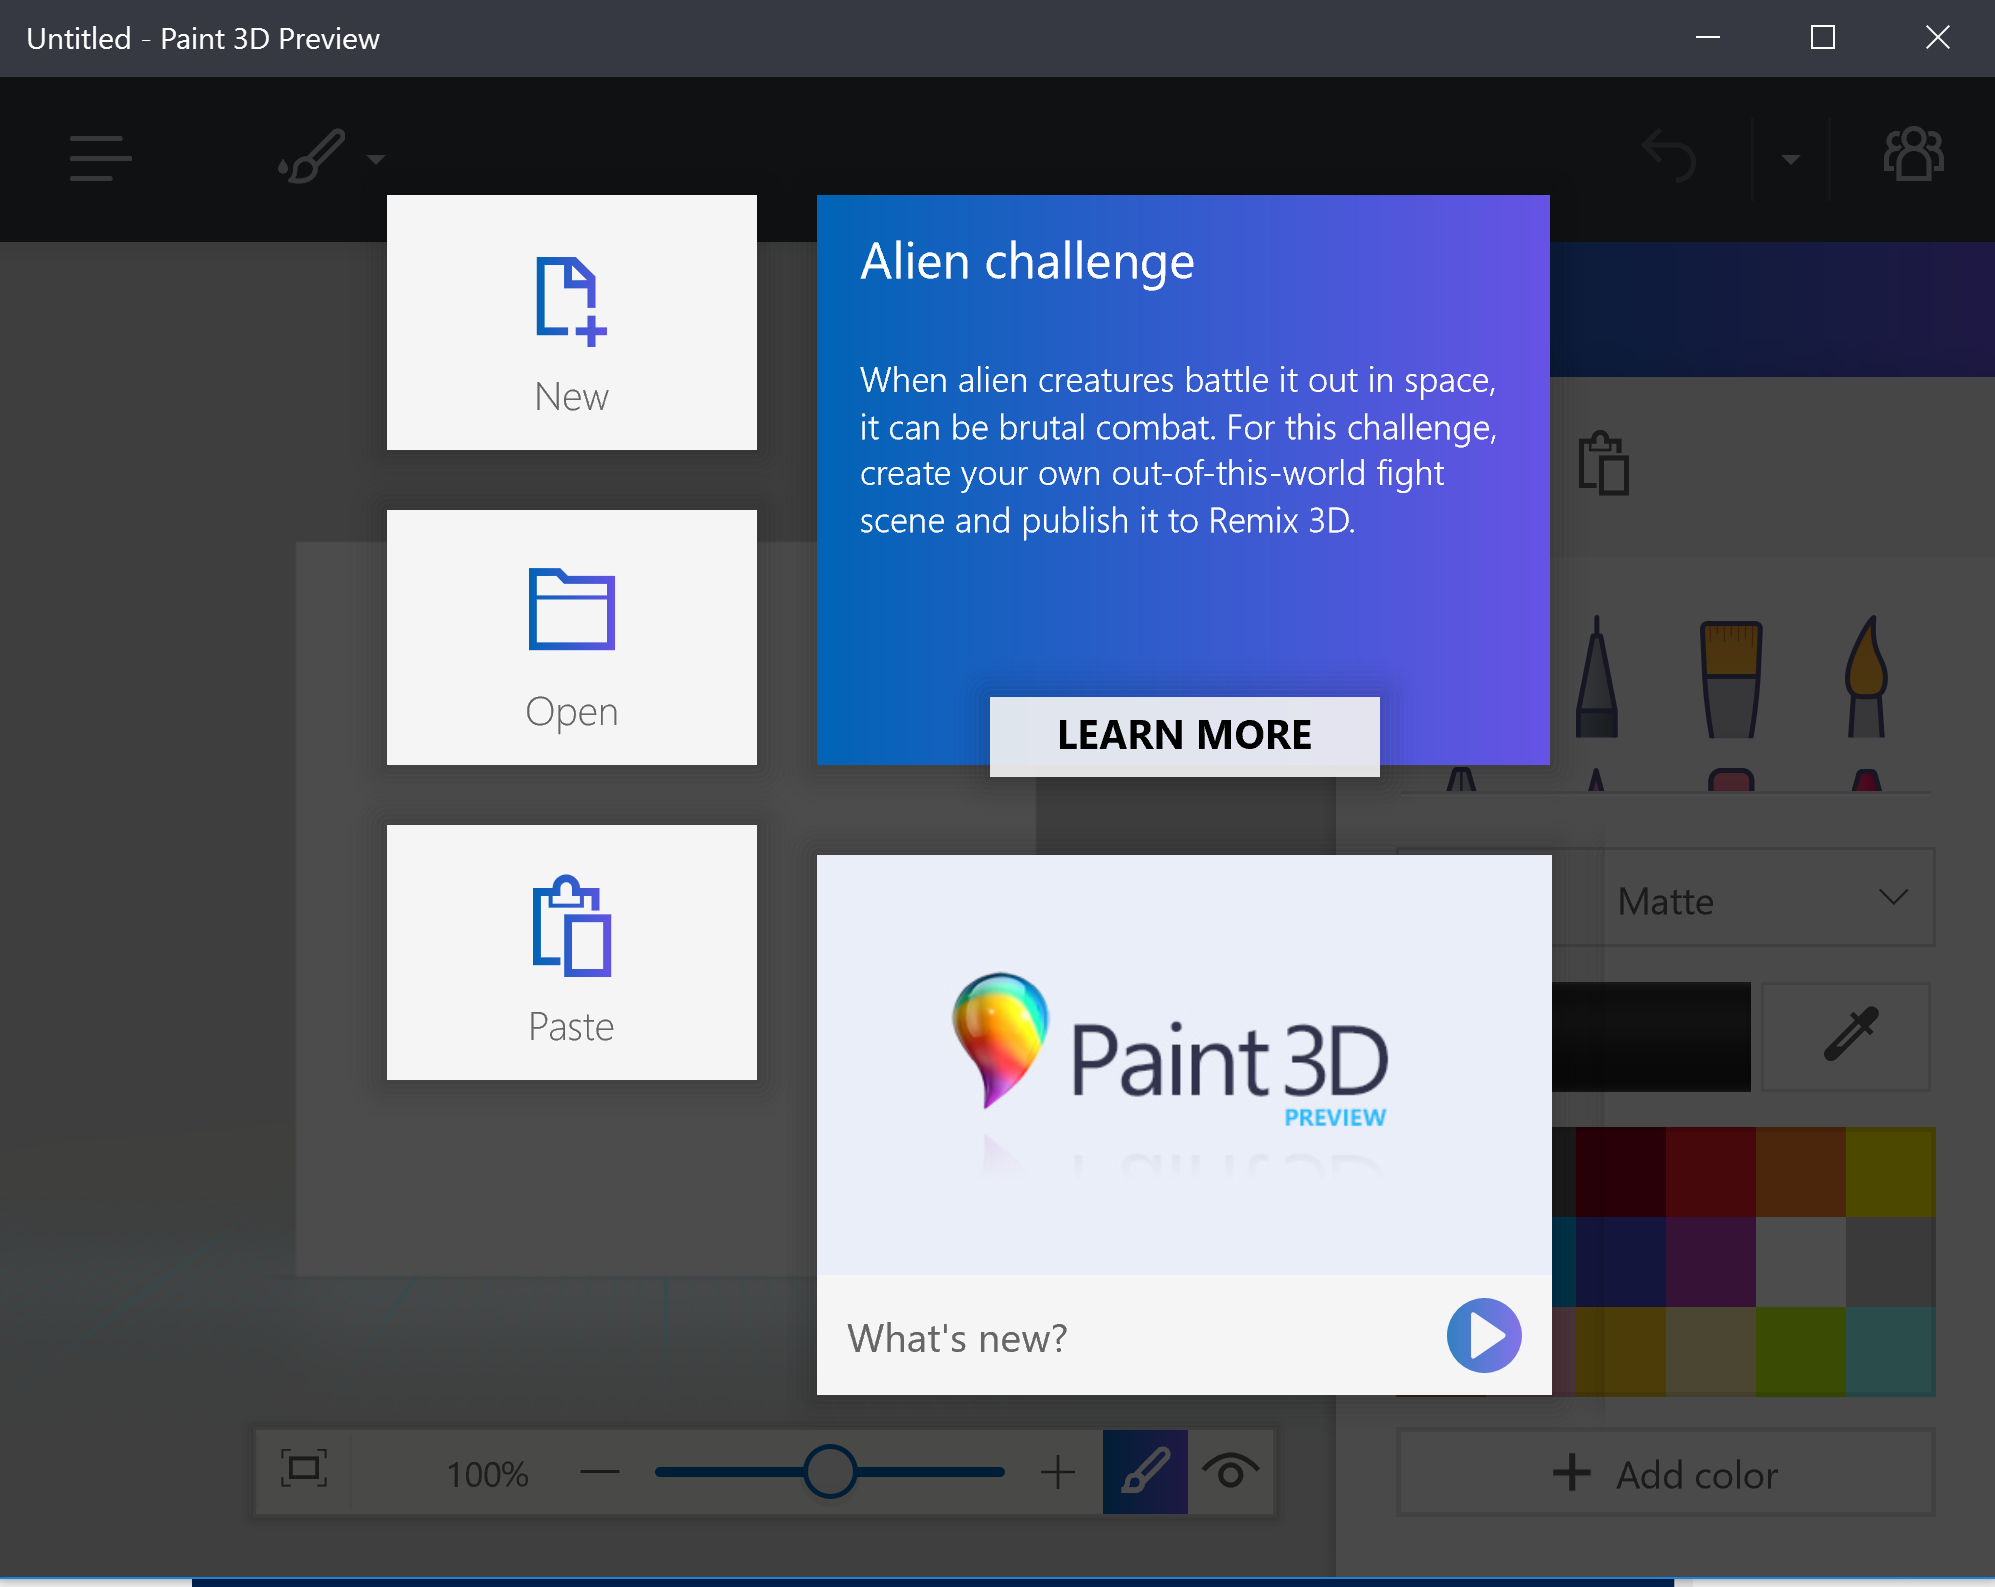Viewport: 1995px width, 1587px height.
Task: Toggle the eye visibility icon
Action: point(1229,1470)
